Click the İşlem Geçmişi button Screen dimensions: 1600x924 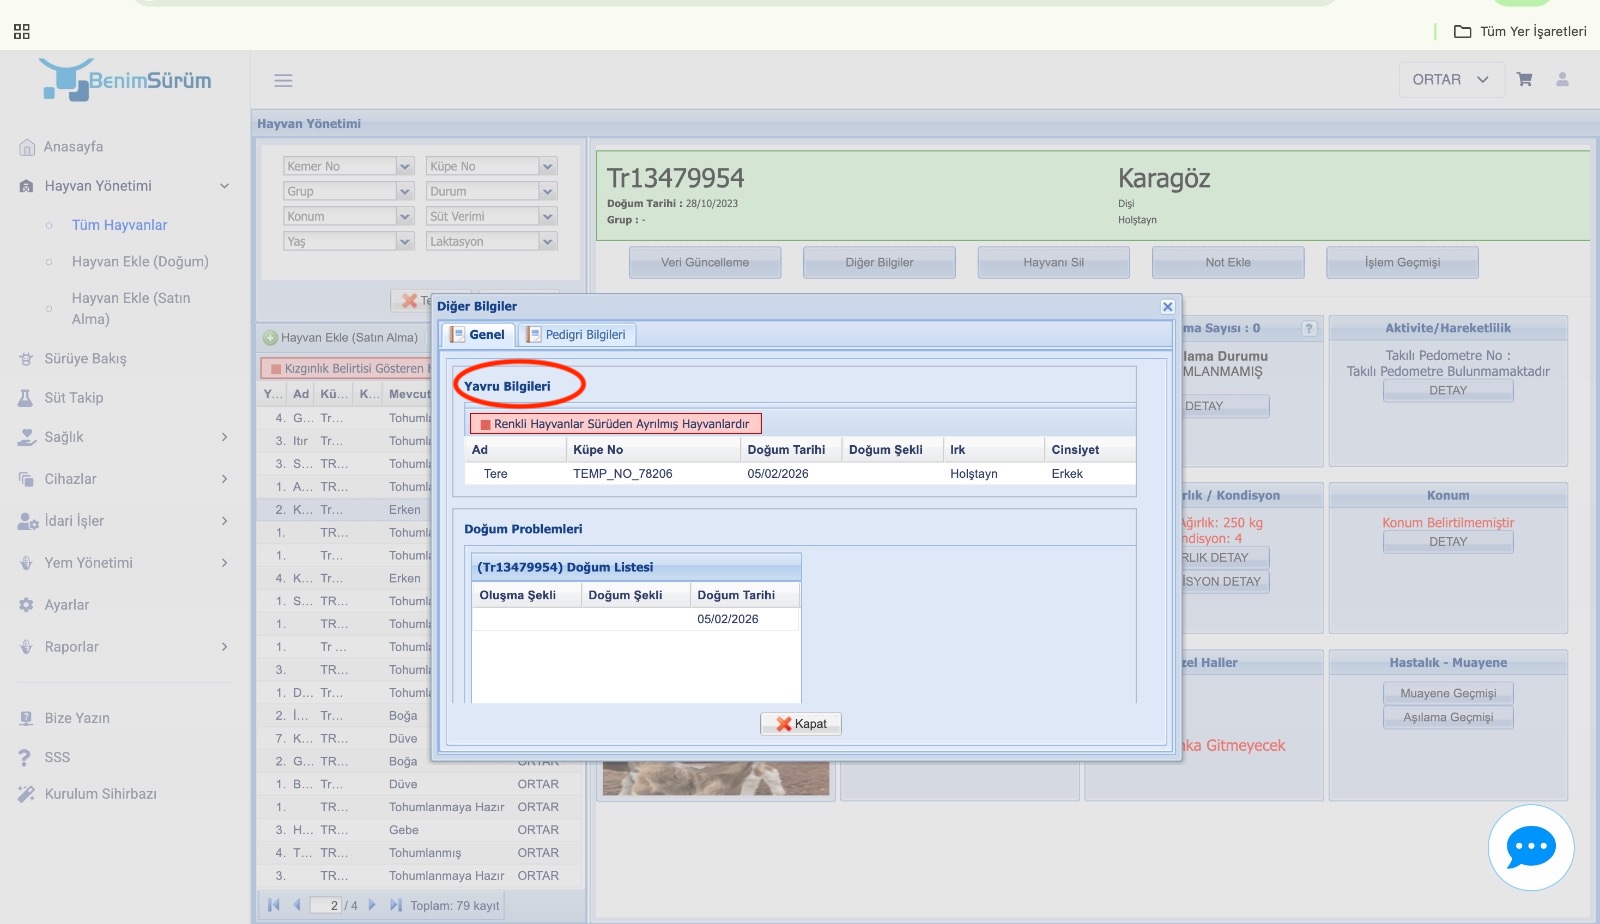pos(1402,262)
